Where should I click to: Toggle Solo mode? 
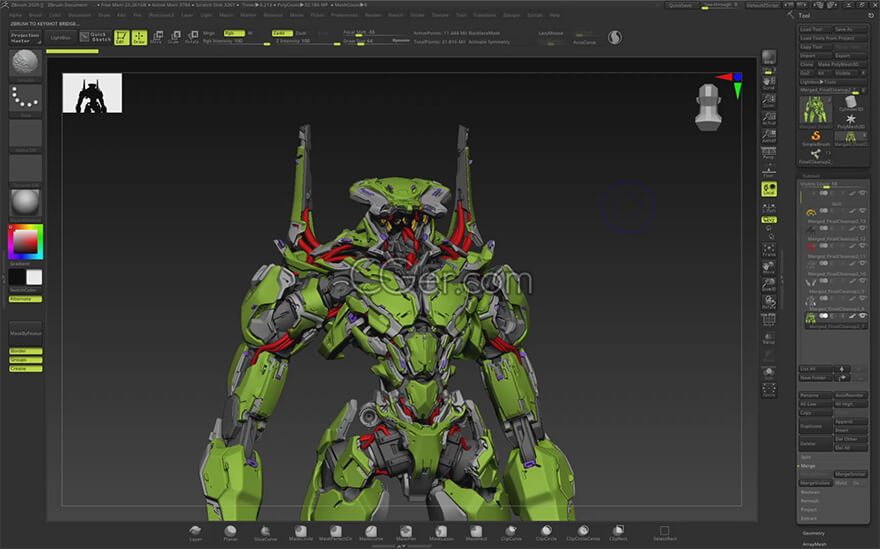[769, 373]
